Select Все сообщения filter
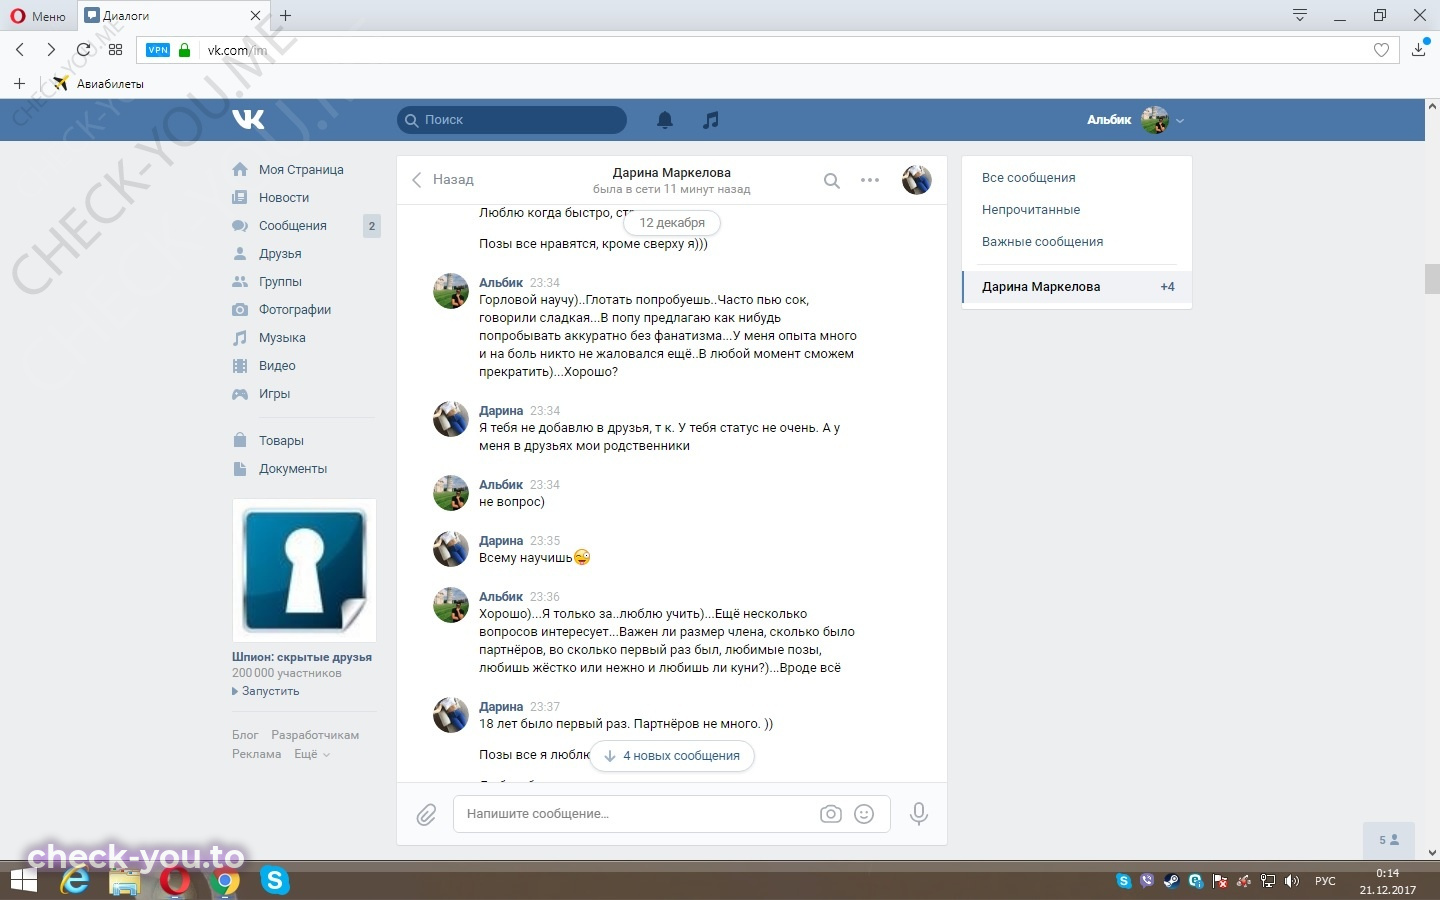Image resolution: width=1440 pixels, height=900 pixels. pos(1029,178)
